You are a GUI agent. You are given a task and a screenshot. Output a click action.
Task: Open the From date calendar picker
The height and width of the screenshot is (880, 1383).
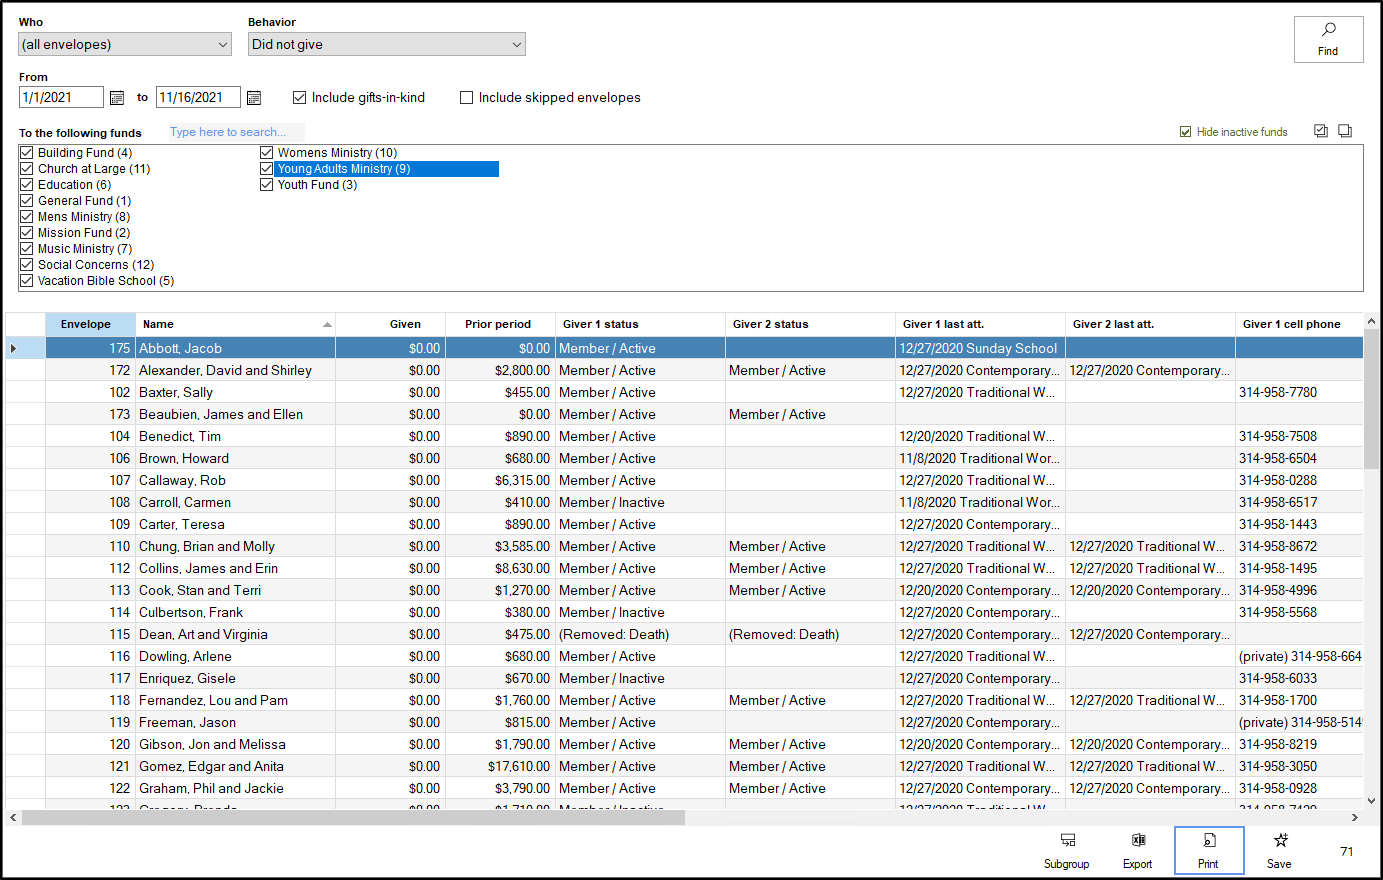coord(117,98)
